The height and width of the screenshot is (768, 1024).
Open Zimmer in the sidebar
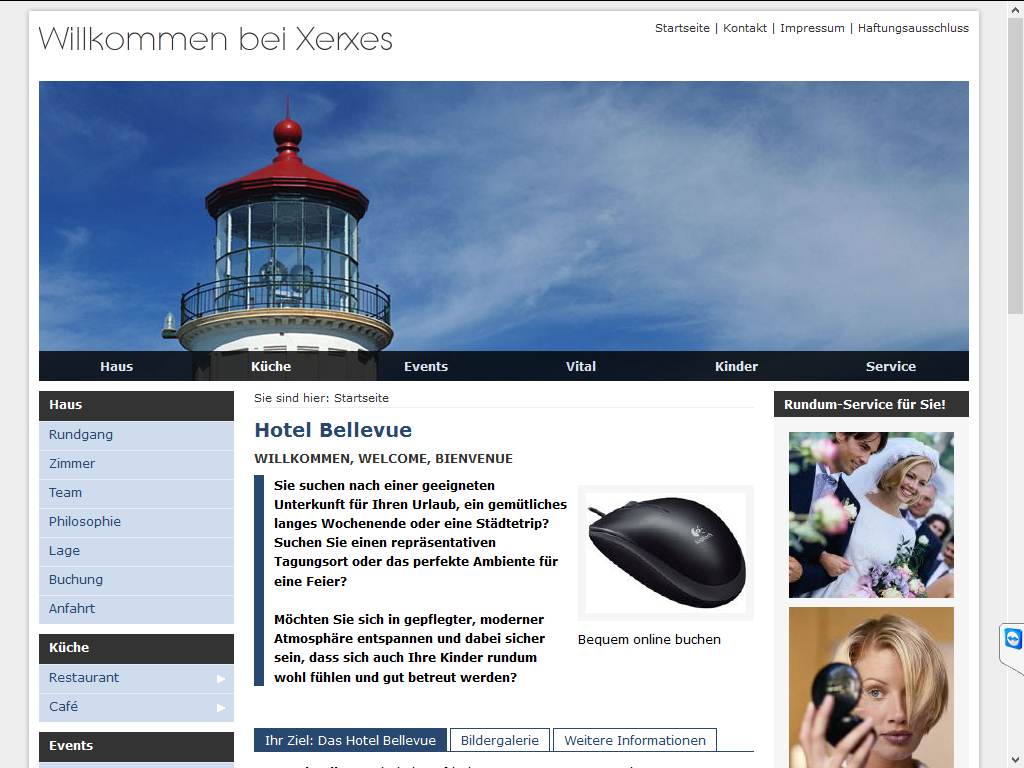click(x=136, y=464)
